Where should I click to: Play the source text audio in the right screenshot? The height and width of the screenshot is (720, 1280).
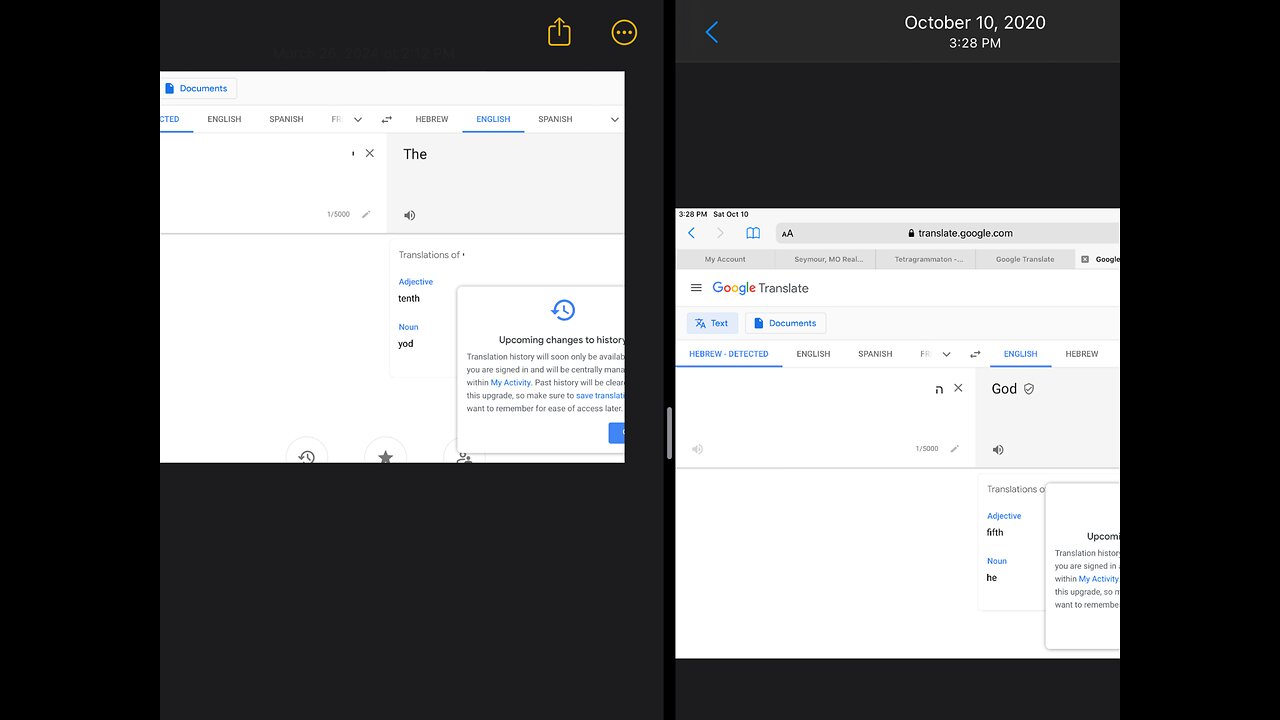pos(697,449)
